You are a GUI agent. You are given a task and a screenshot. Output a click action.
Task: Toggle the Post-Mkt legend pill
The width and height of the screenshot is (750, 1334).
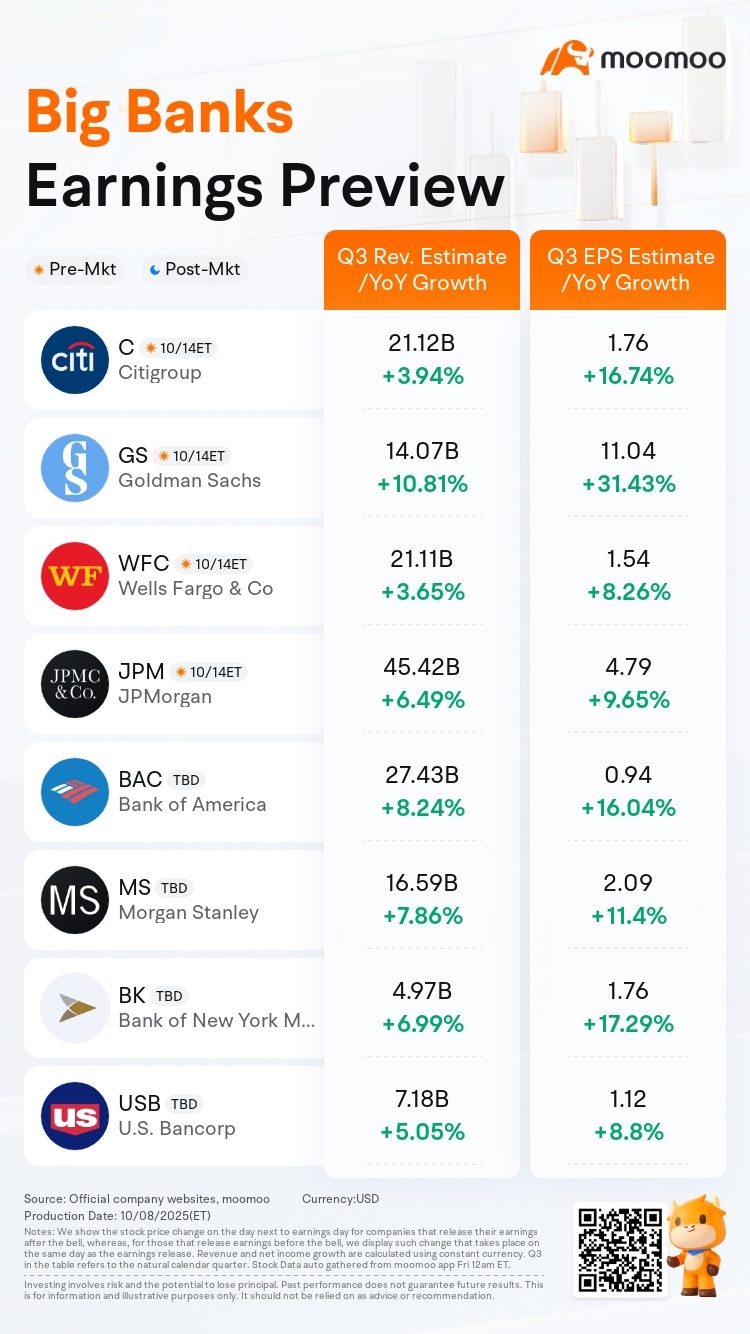pos(194,269)
